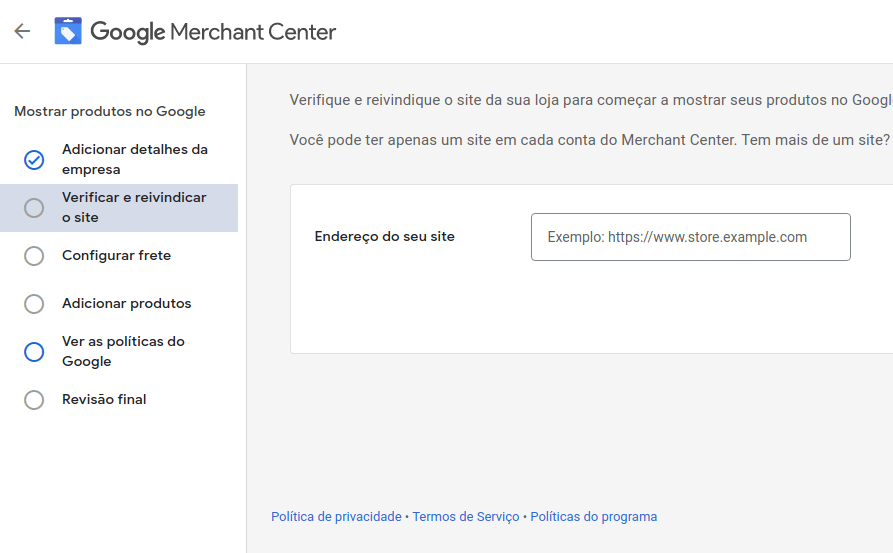Focus the website address input field

(691, 237)
